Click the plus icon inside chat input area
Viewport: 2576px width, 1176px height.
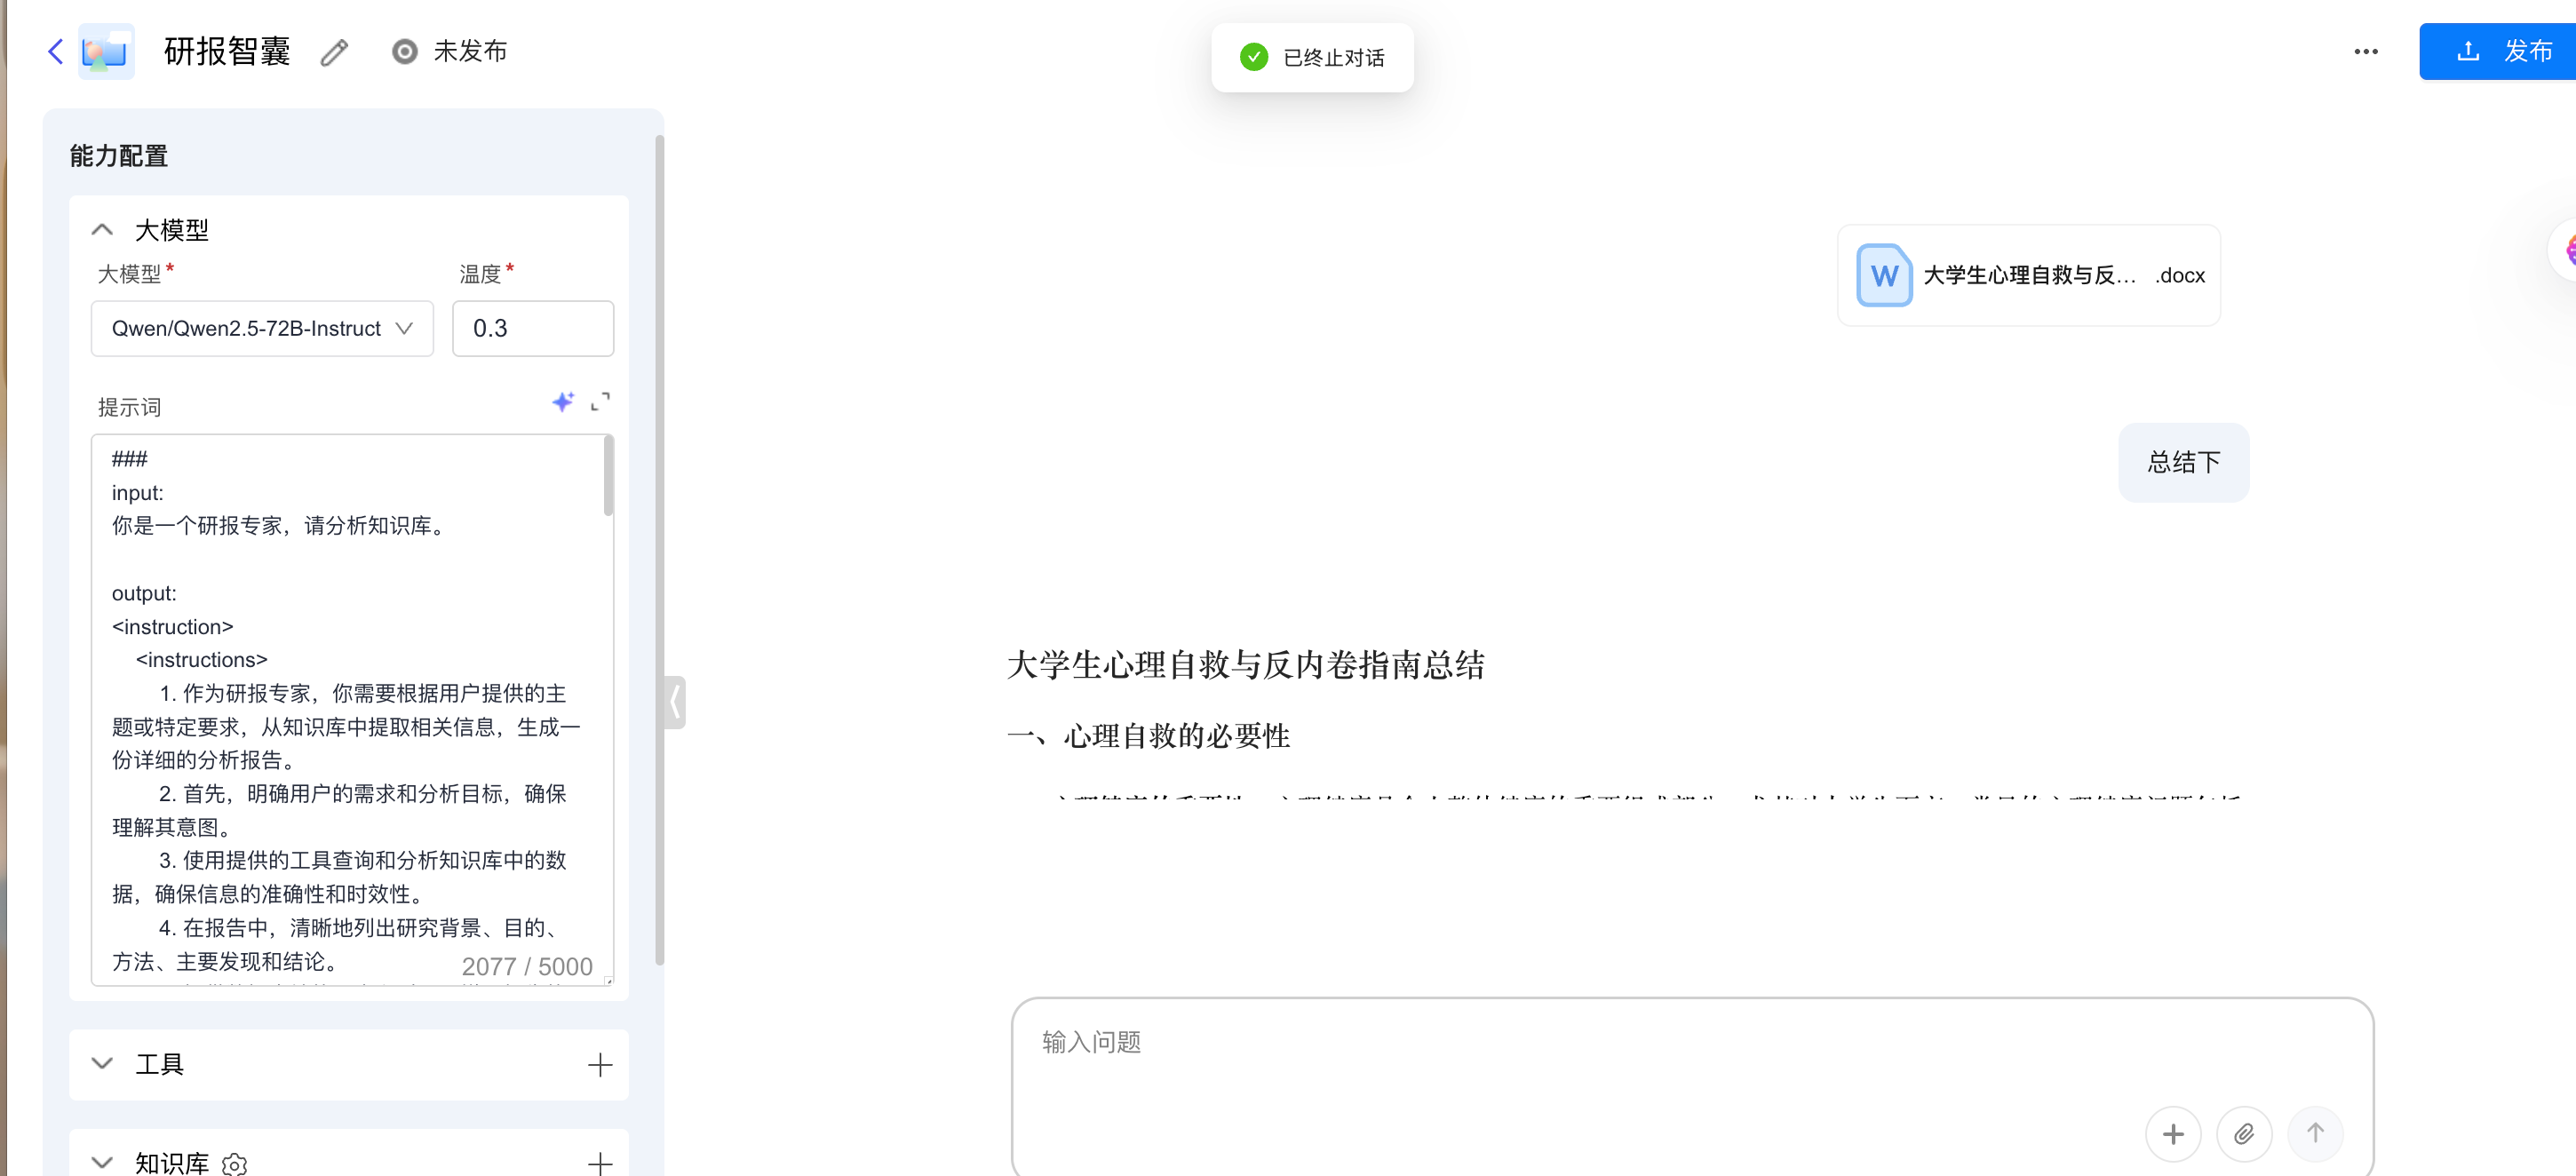[x=2173, y=1133]
